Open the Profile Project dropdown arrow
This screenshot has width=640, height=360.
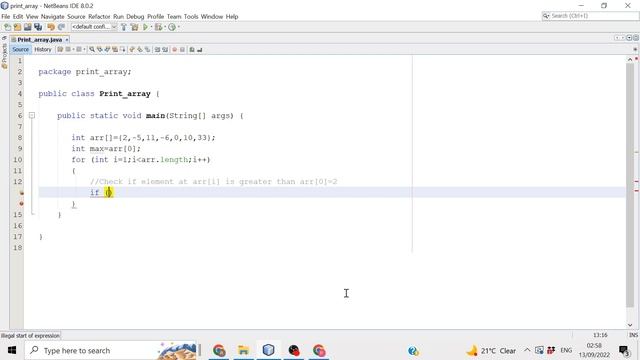coord(178,27)
